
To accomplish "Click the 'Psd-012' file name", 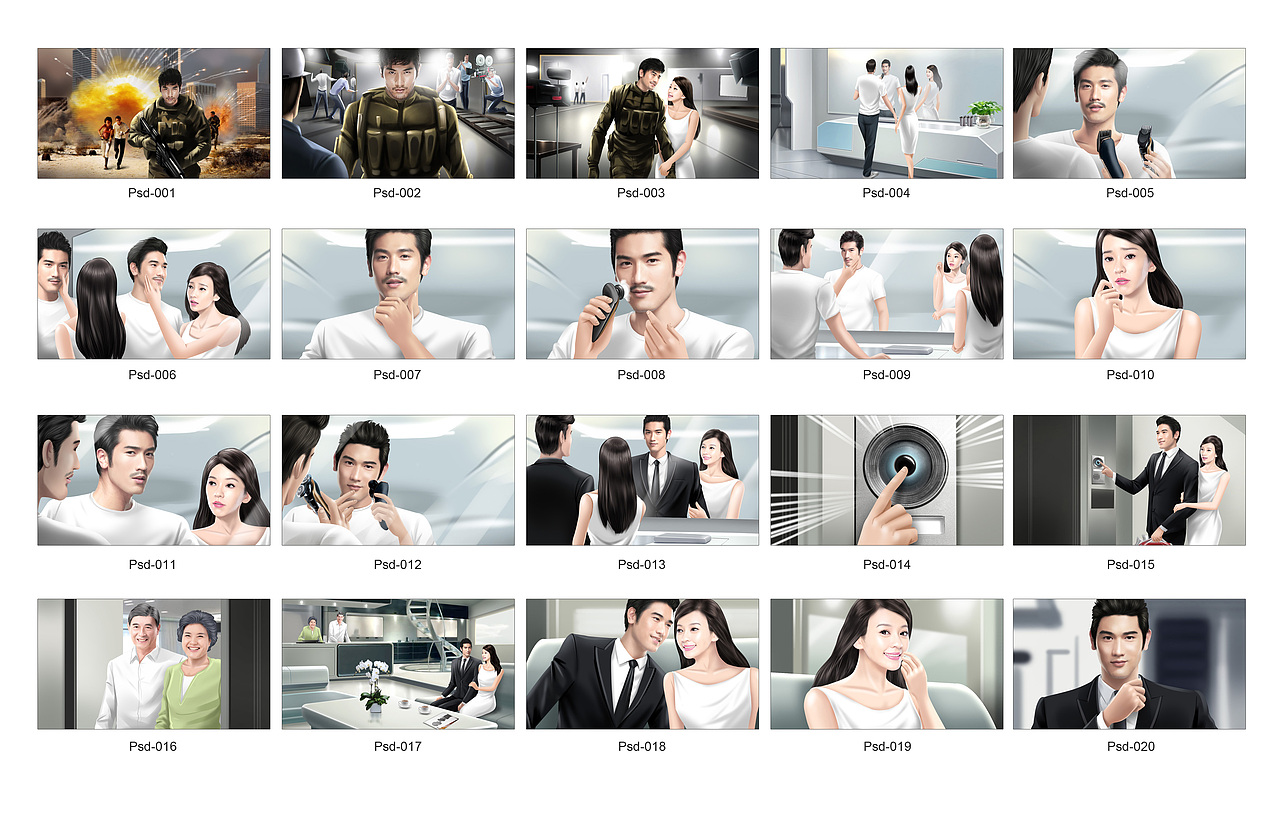I will click(x=398, y=565).
